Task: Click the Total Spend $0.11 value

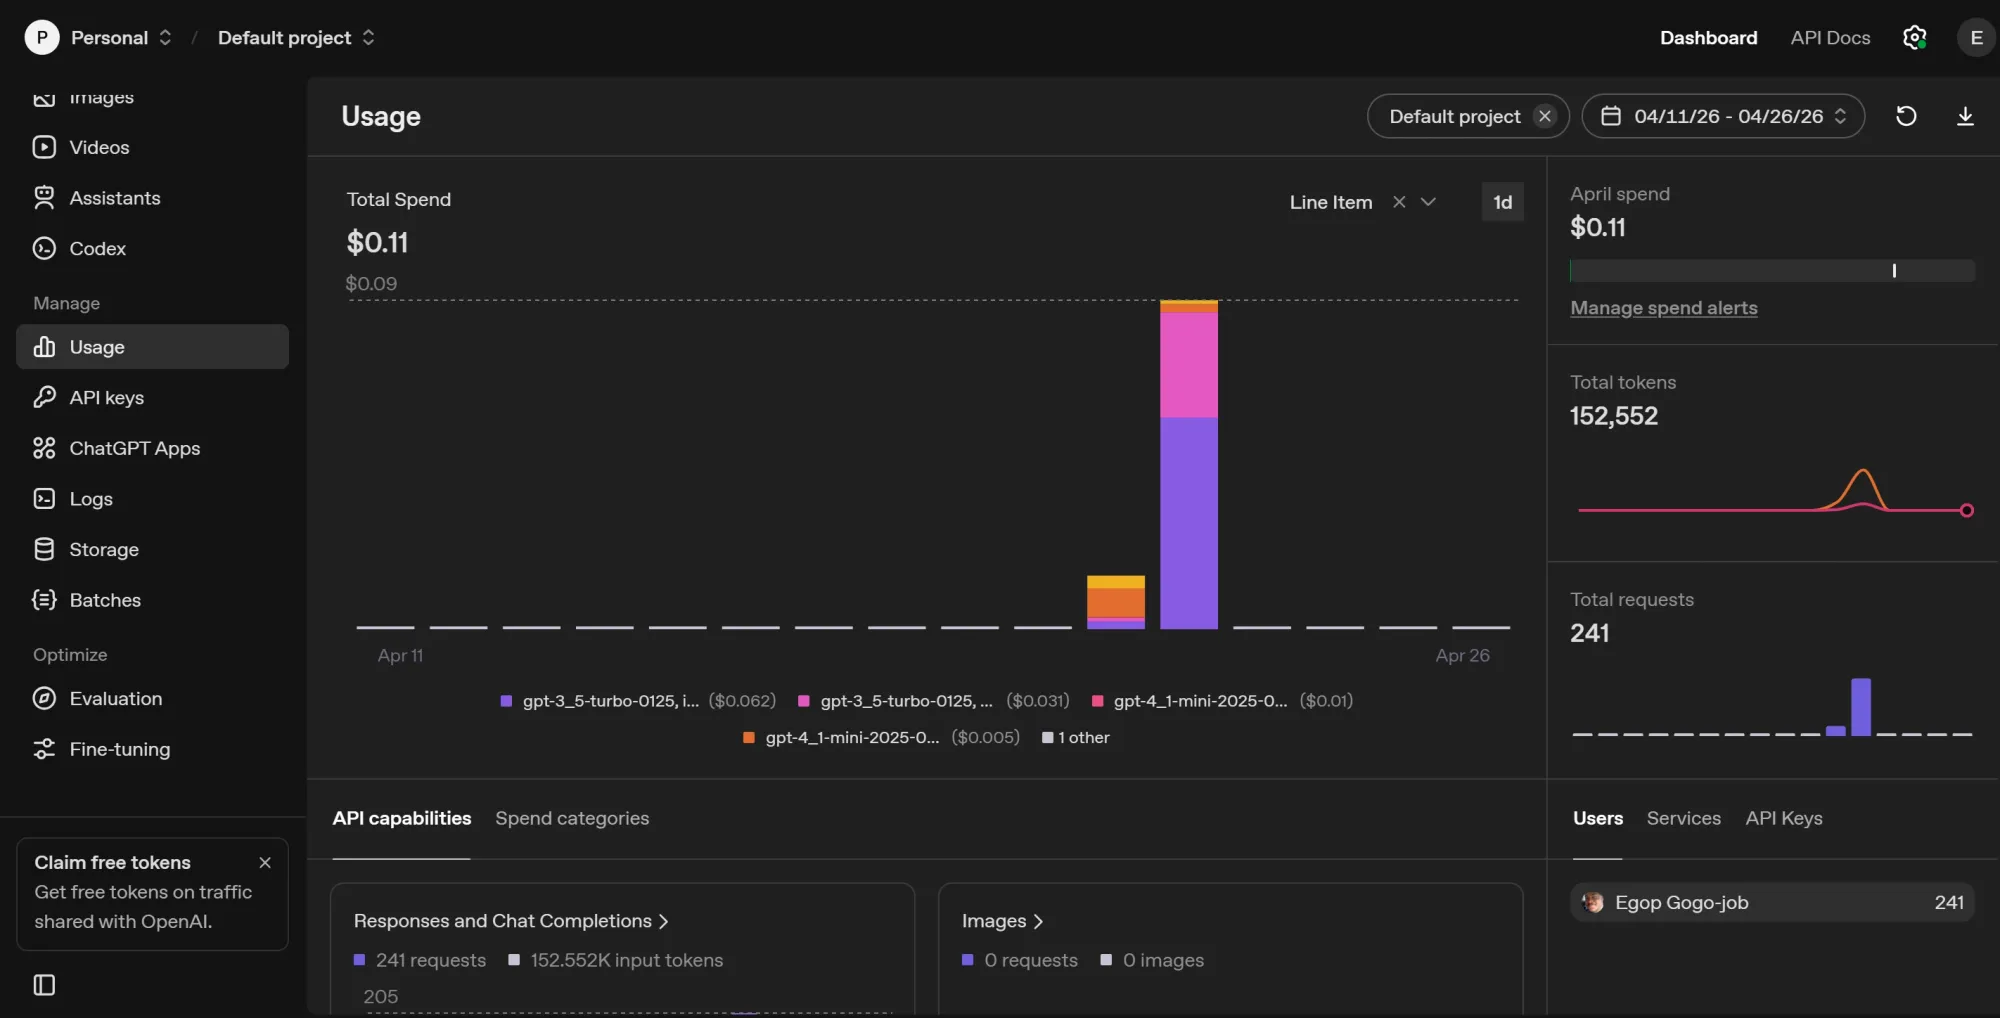Action: coord(377,242)
